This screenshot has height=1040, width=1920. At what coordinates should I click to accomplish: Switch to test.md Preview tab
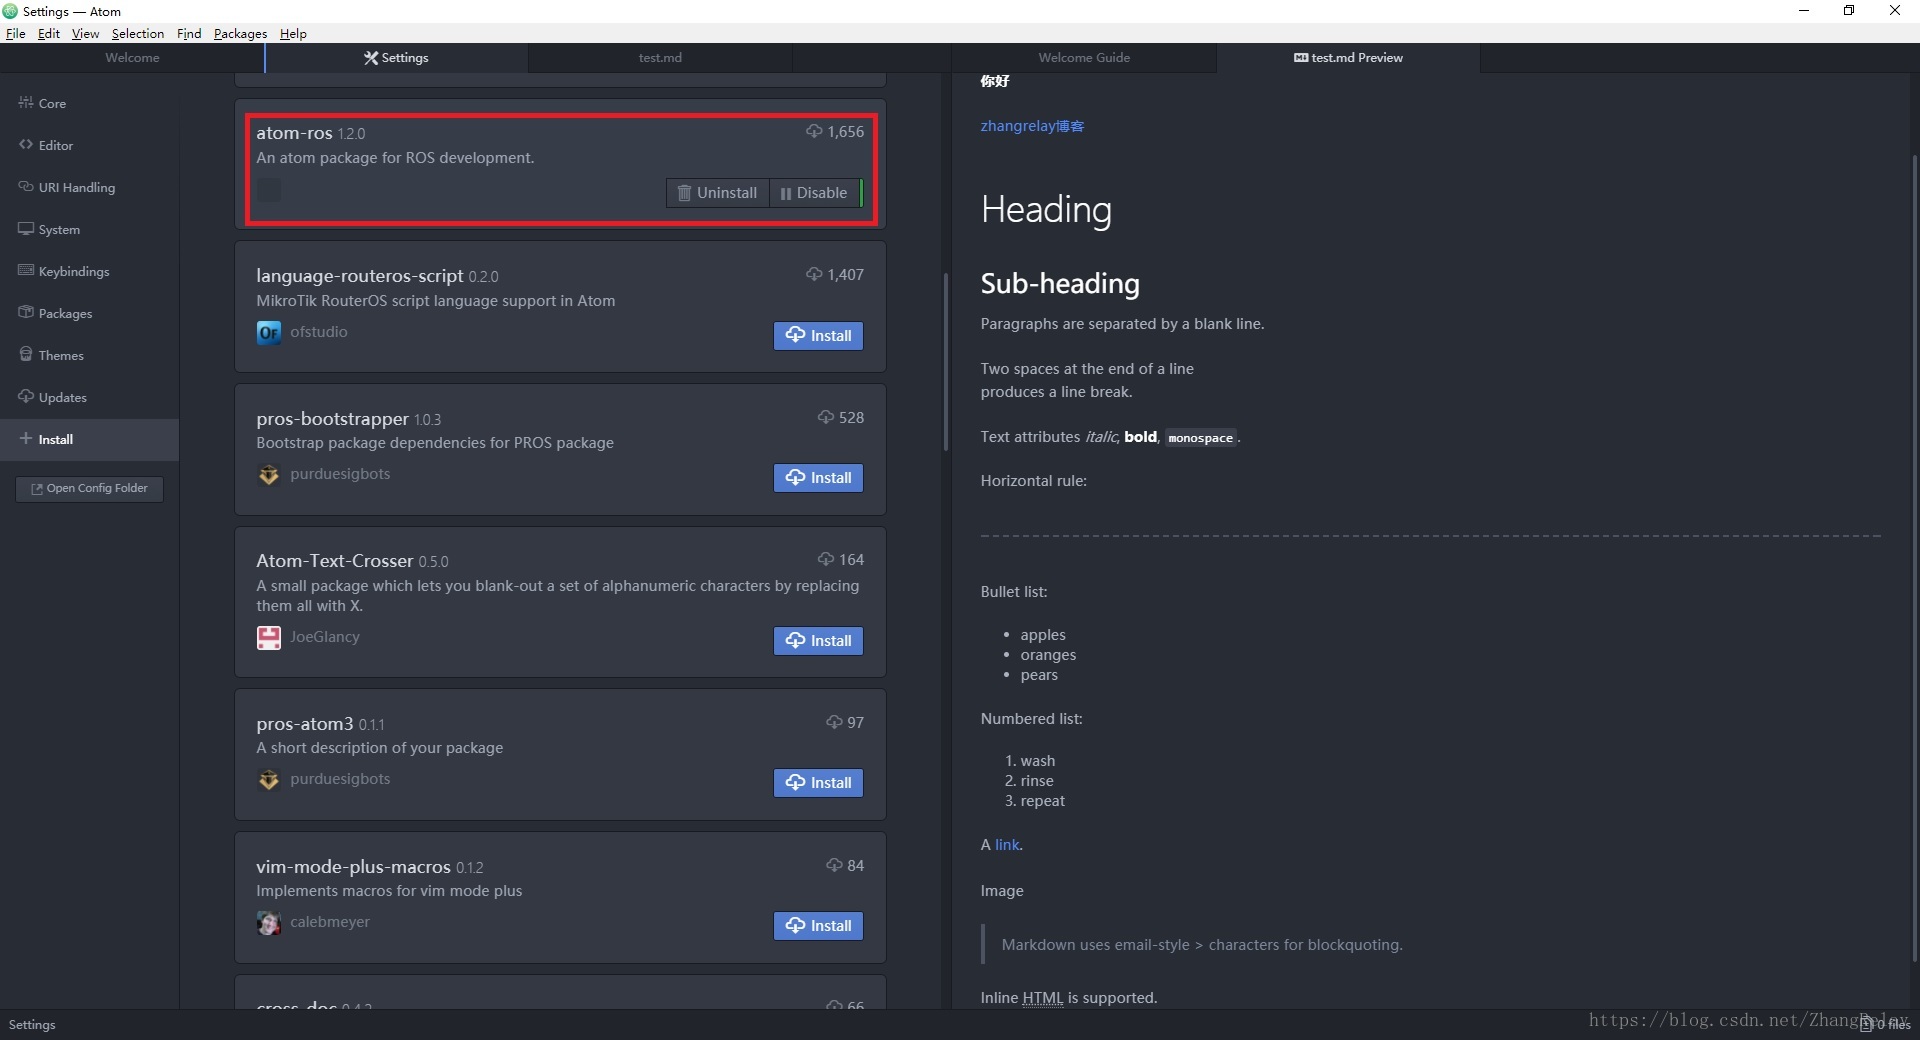[1348, 58]
